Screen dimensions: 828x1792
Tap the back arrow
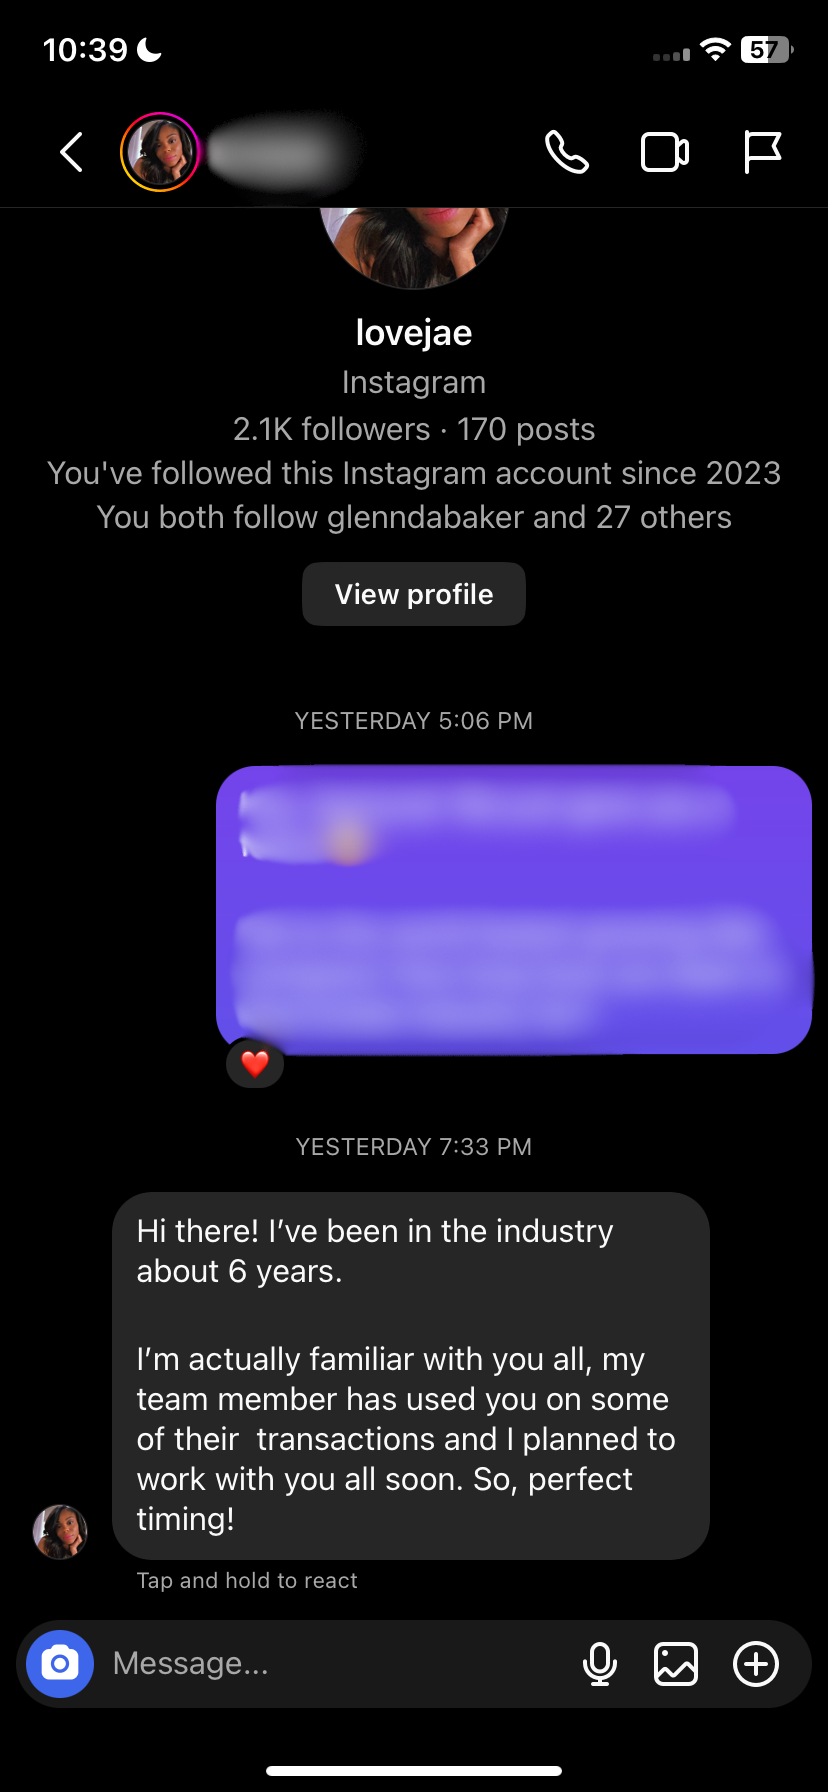pos(71,153)
